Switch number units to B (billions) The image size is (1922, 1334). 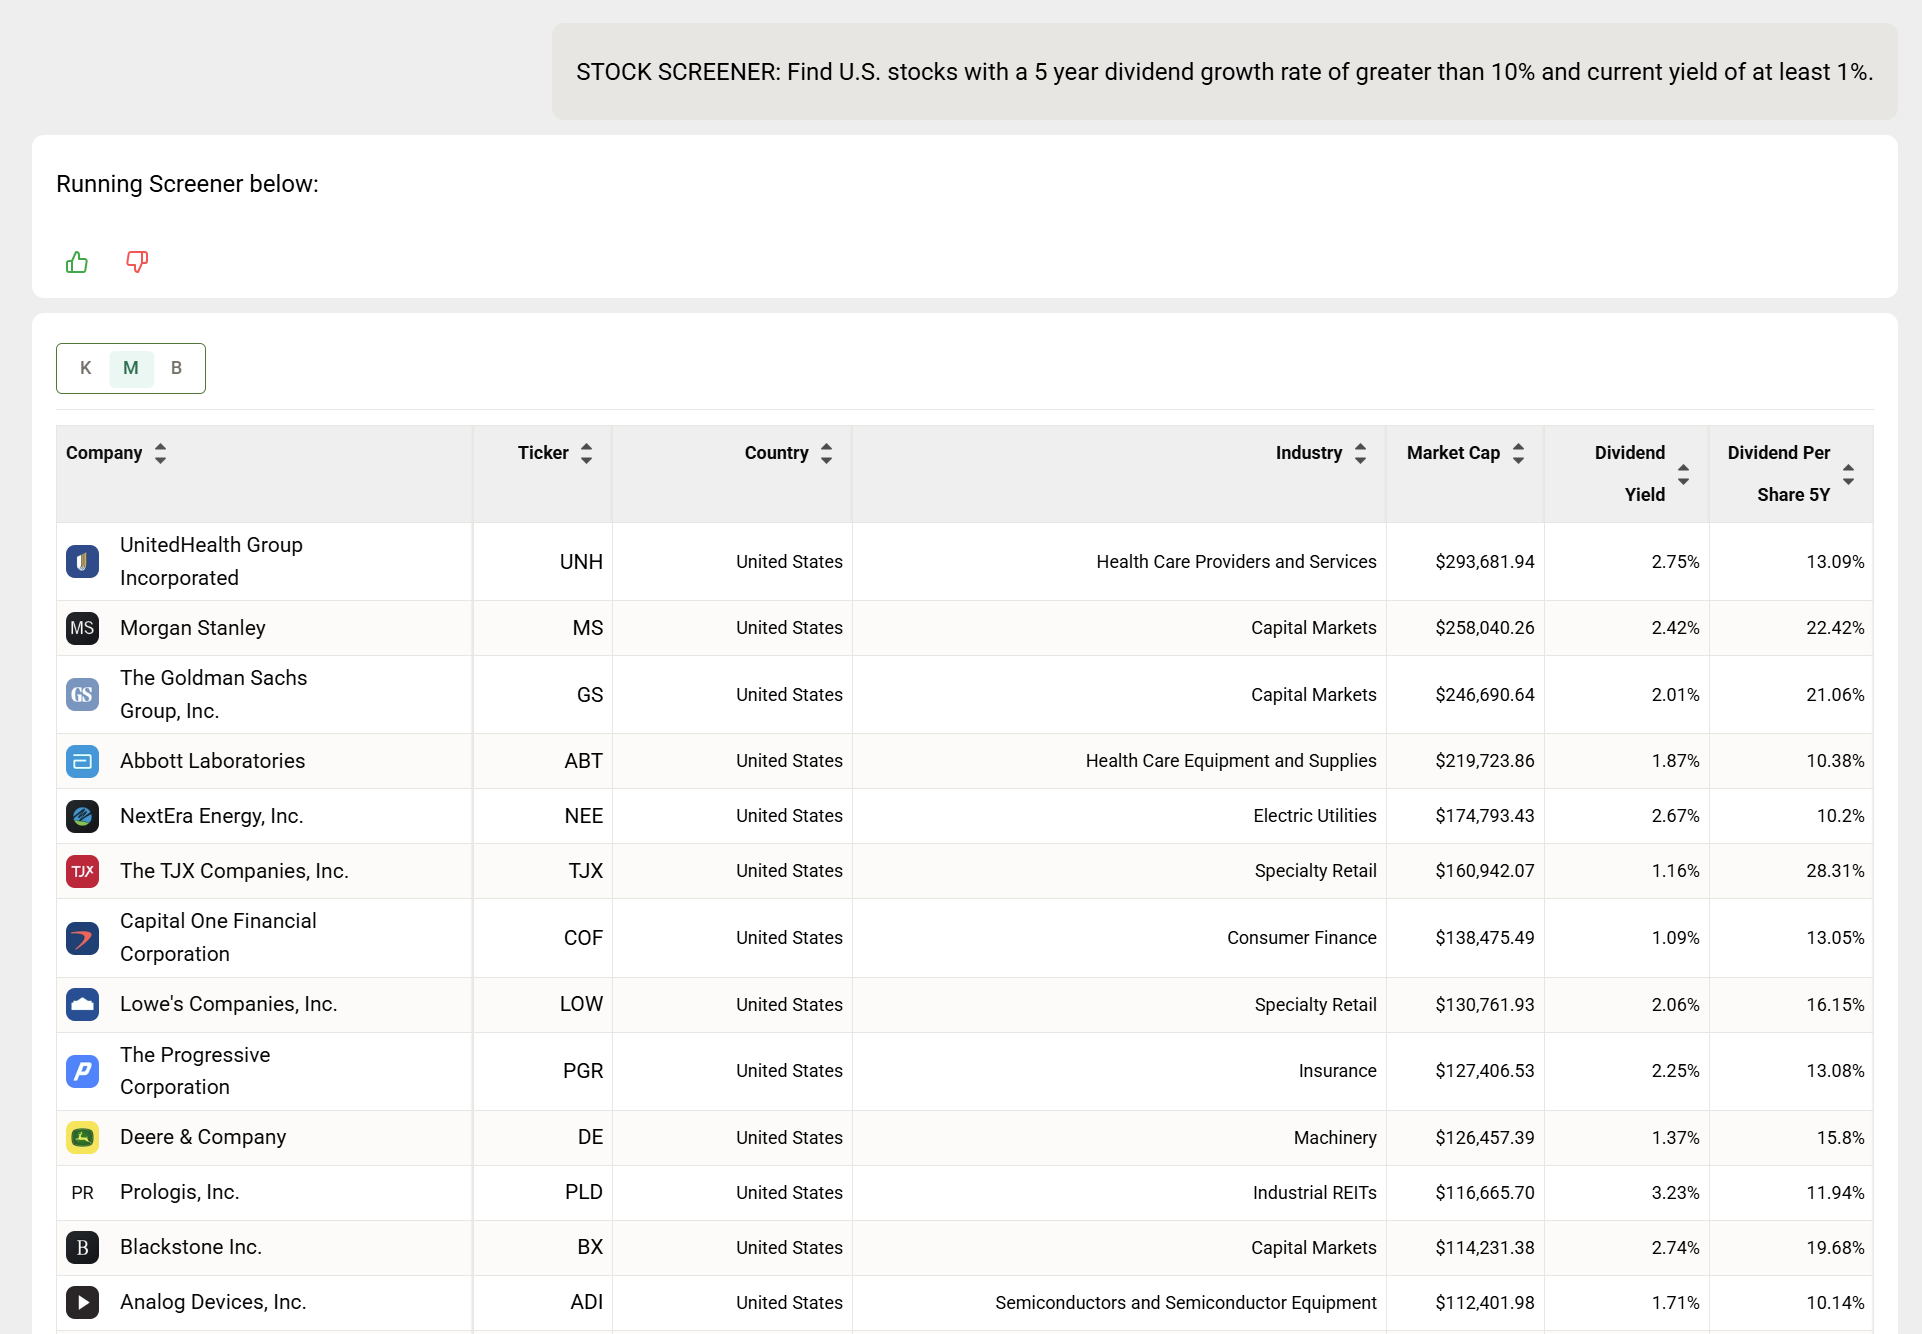[176, 368]
